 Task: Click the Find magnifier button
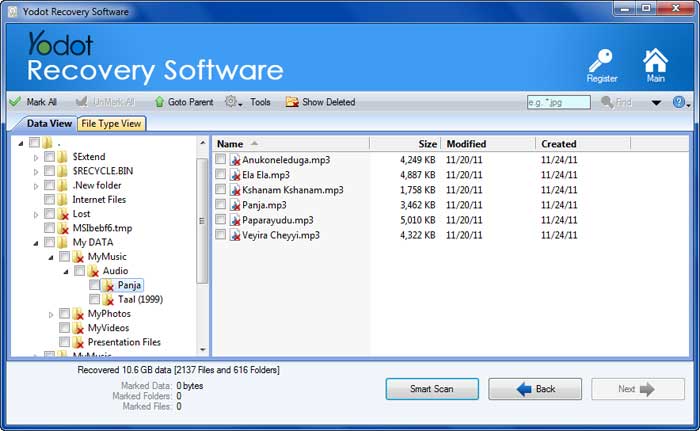click(616, 102)
